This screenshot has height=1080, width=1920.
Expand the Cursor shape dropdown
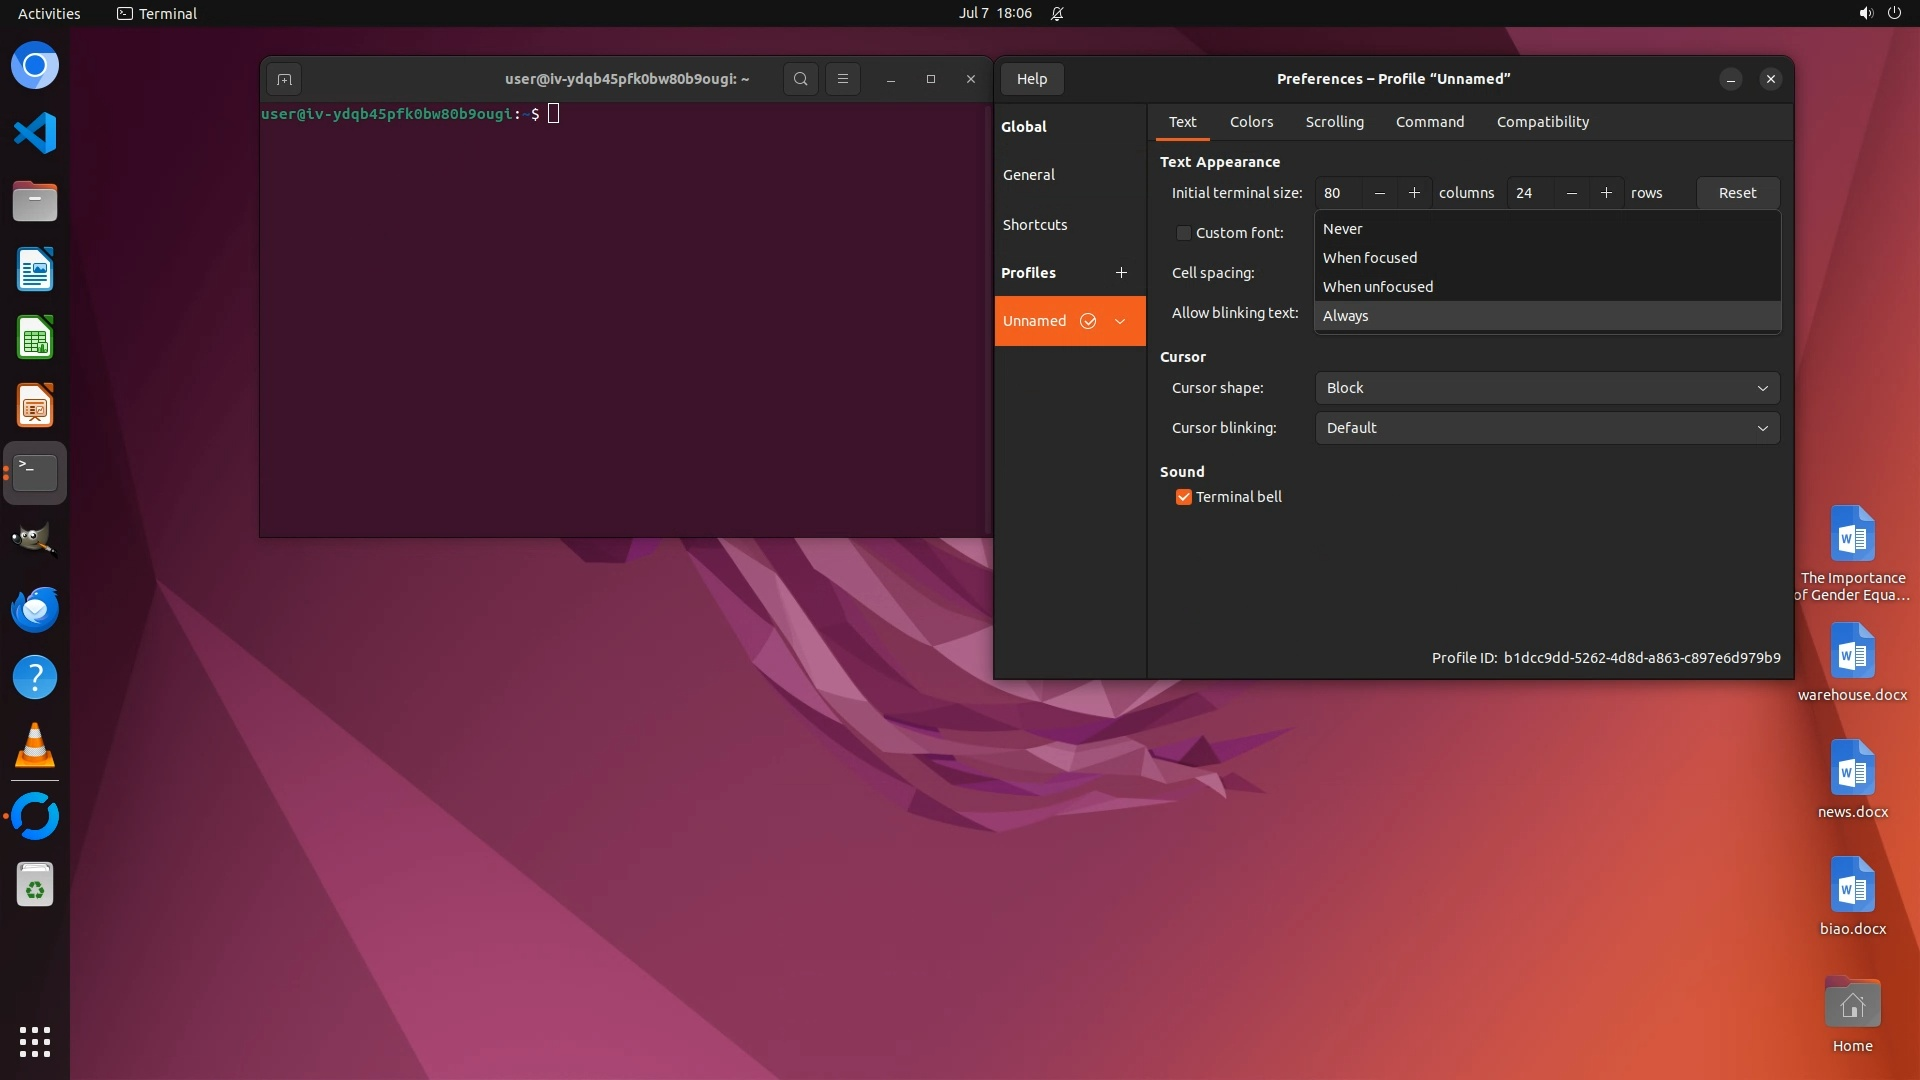click(x=1546, y=388)
